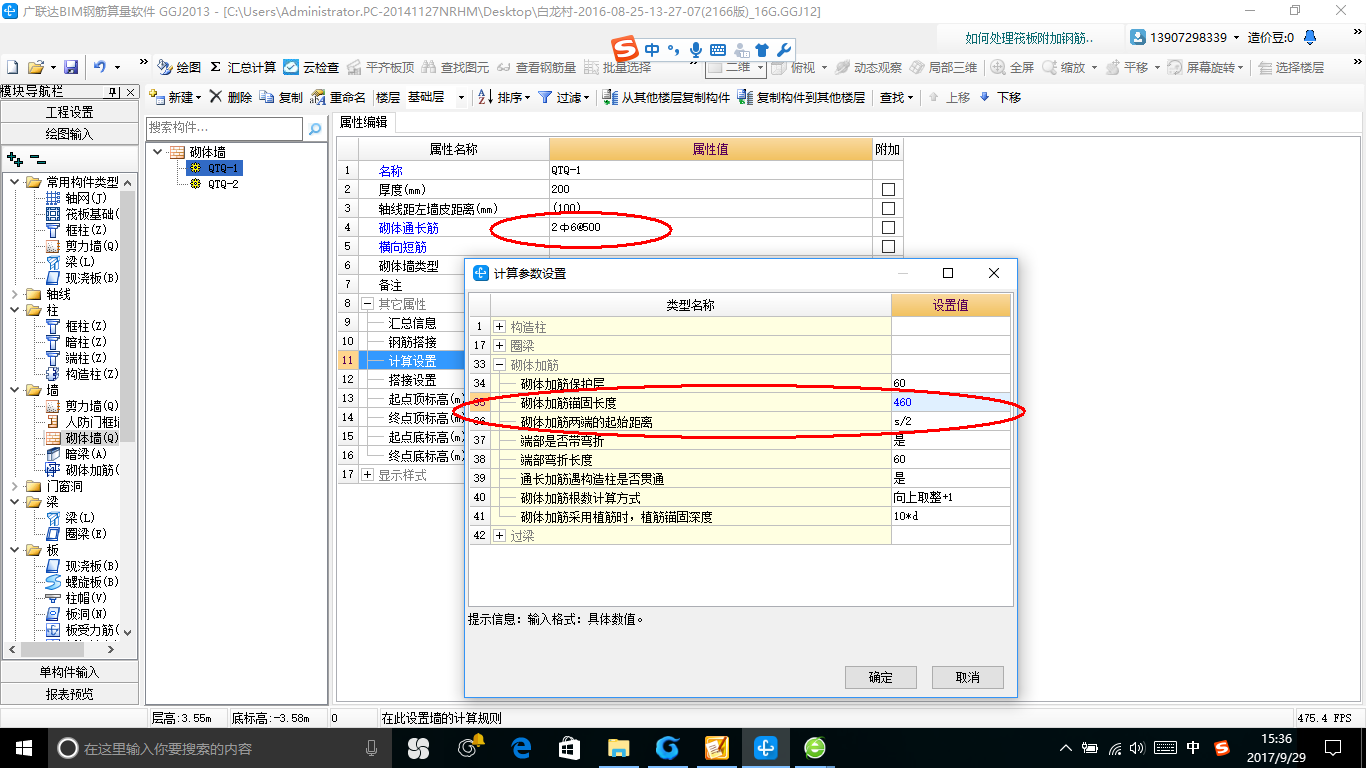The width and height of the screenshot is (1366, 768).
Task: Click the save disk icon
Action: (x=71, y=67)
